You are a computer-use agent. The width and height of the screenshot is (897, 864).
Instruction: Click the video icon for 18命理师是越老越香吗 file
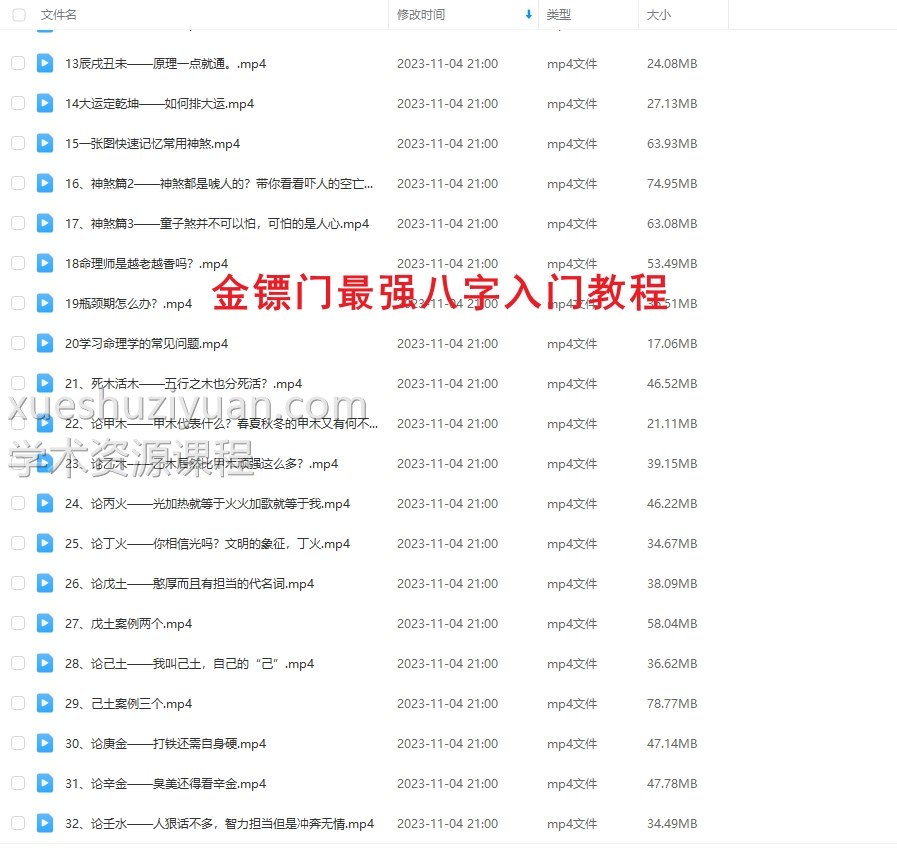pos(44,263)
